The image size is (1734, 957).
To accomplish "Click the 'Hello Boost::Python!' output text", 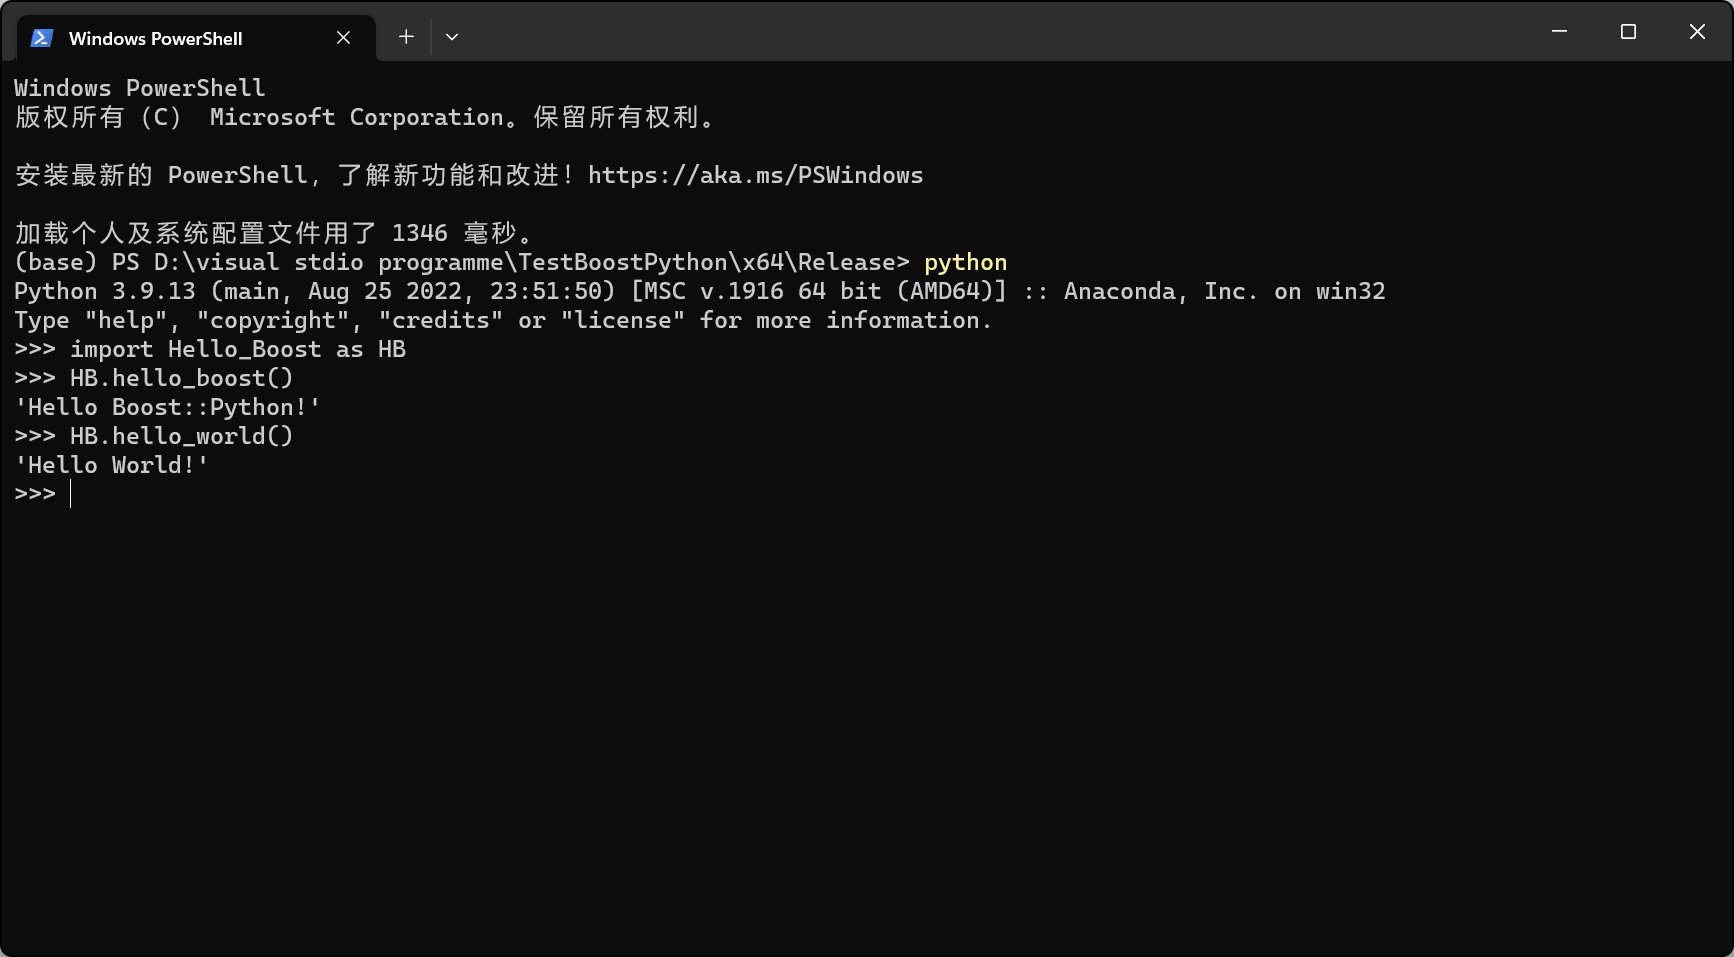I will [x=168, y=408].
